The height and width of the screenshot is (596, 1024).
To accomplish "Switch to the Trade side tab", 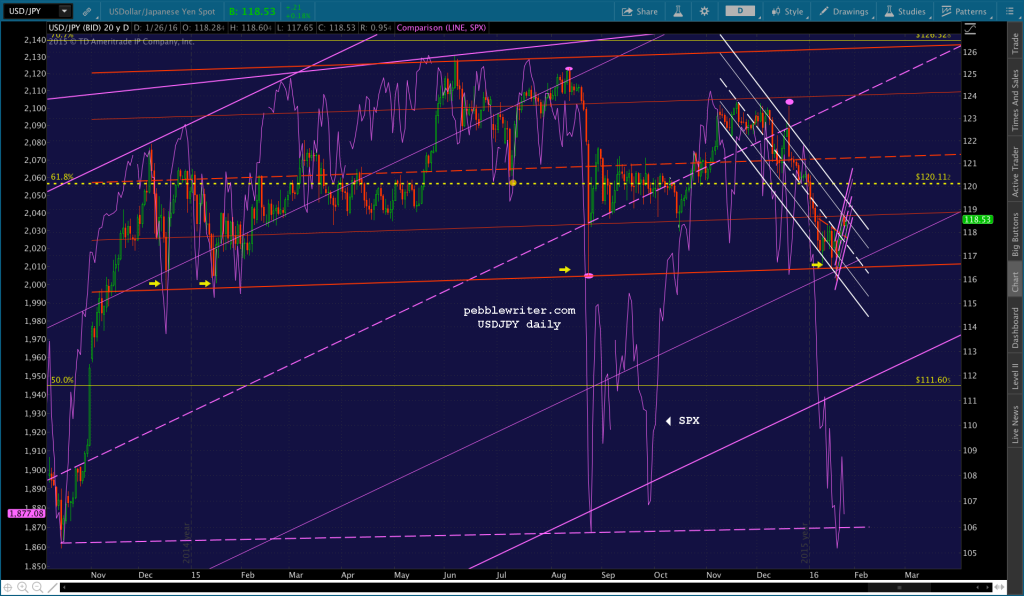I will tap(1015, 43).
